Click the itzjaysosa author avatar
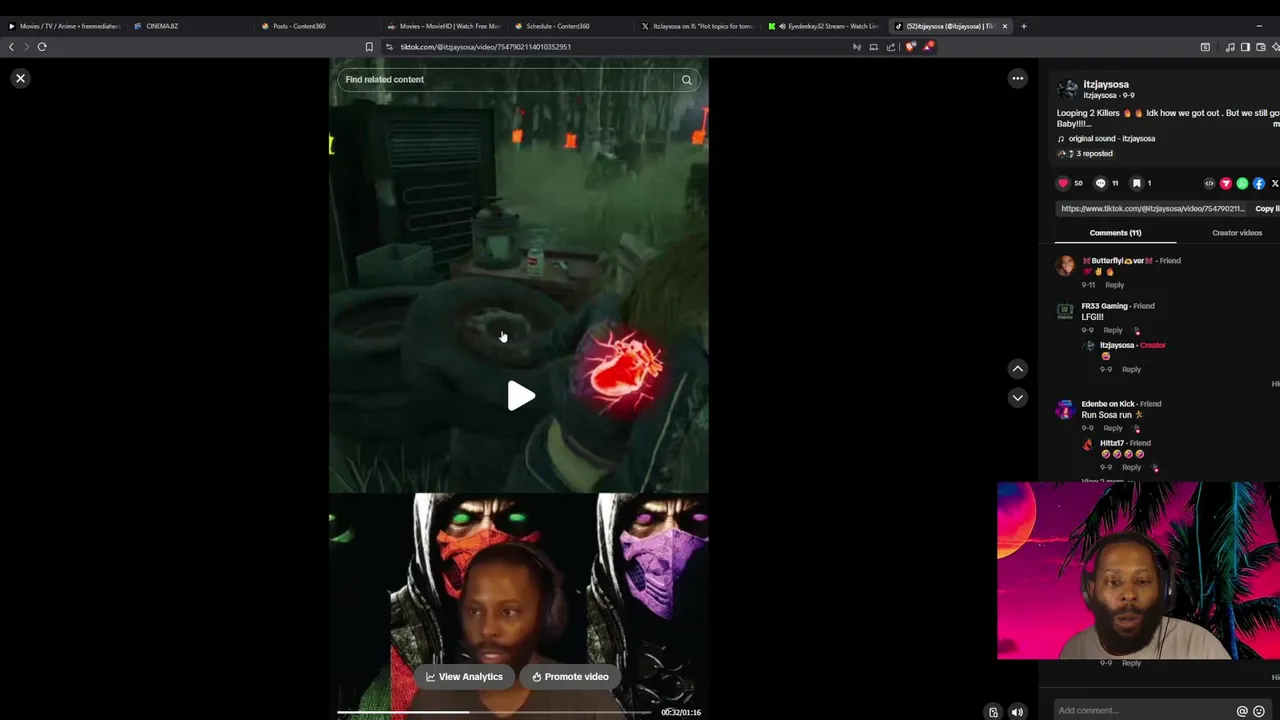The image size is (1280, 720). pyautogui.click(x=1068, y=89)
